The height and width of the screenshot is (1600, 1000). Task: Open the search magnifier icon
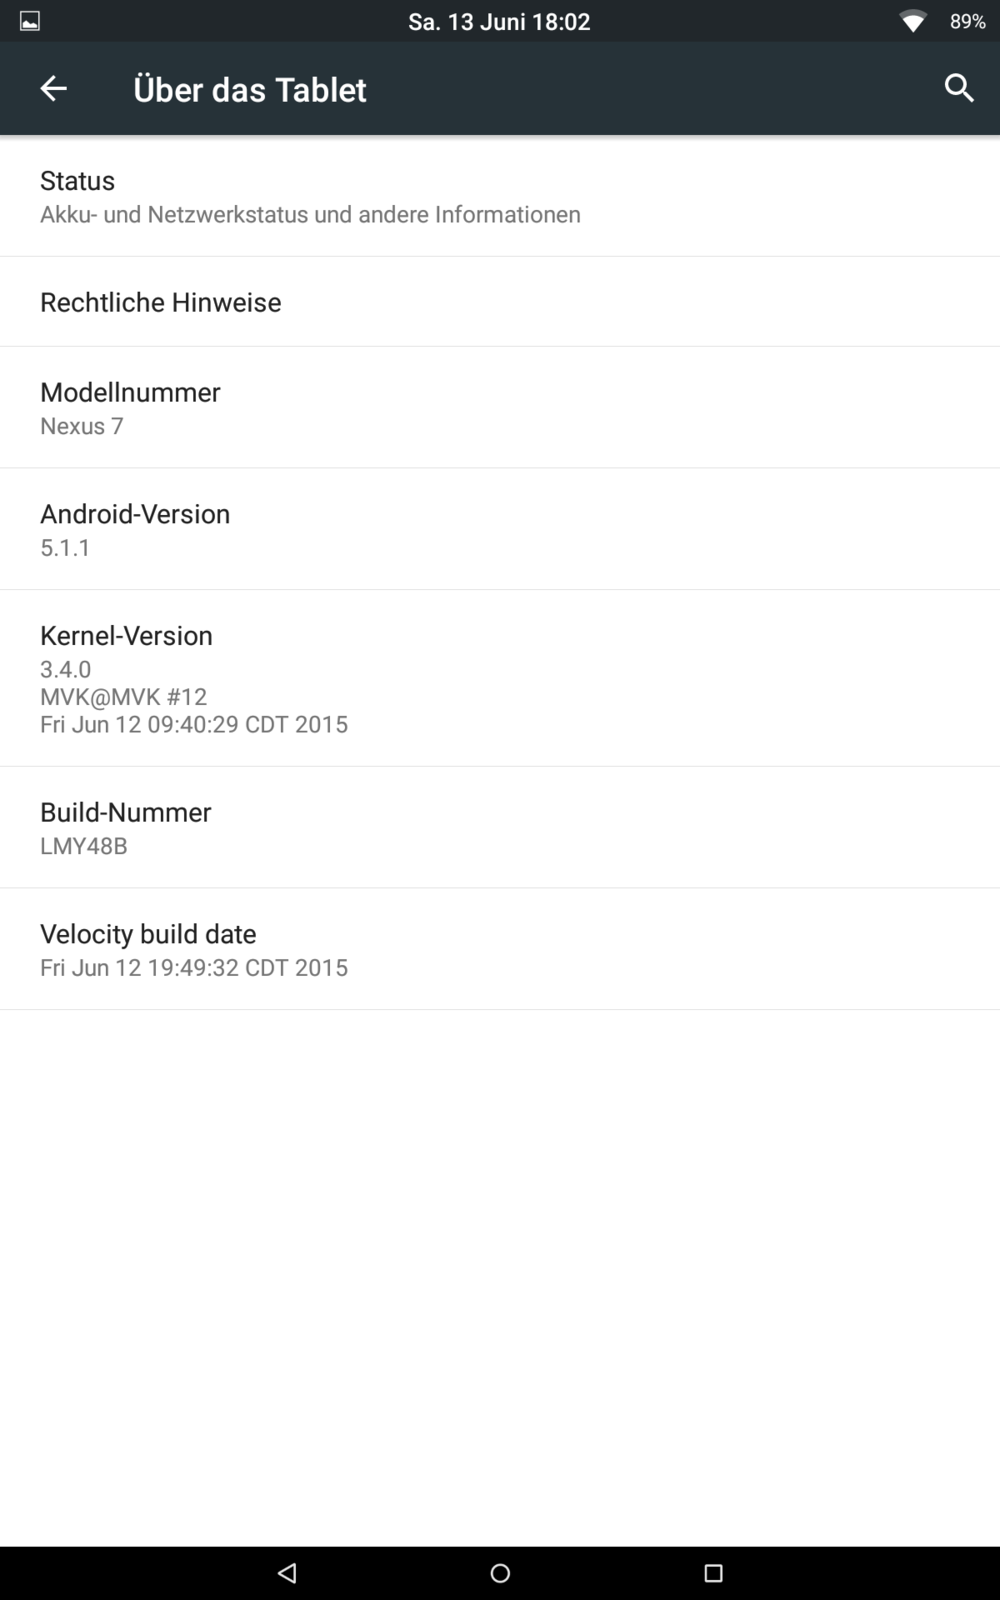point(958,88)
